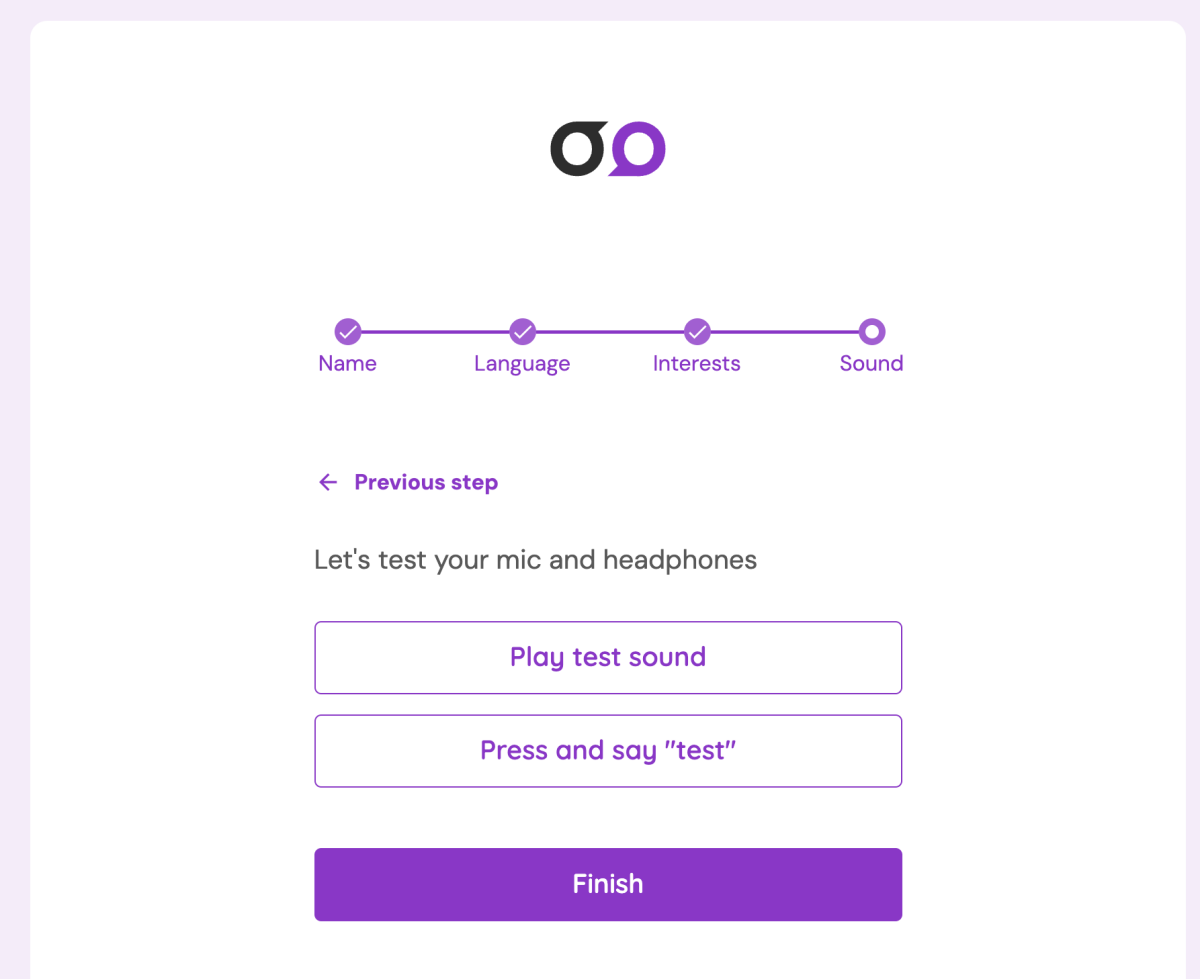
Task: Click the left-pointing back arrow icon
Action: point(327,483)
